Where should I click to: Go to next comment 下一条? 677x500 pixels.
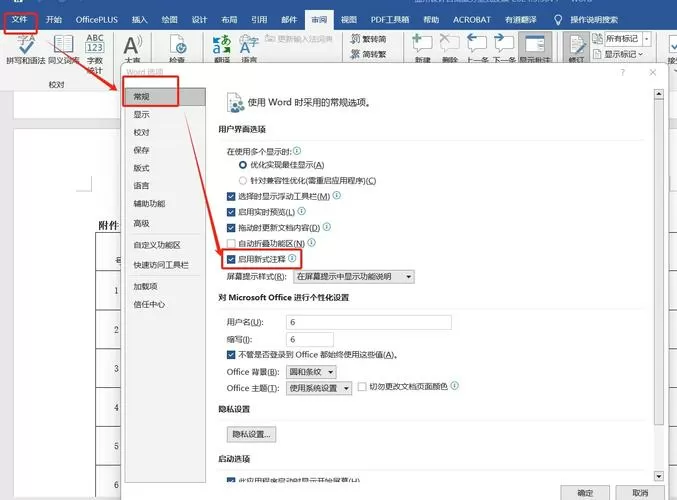pyautogui.click(x=504, y=48)
